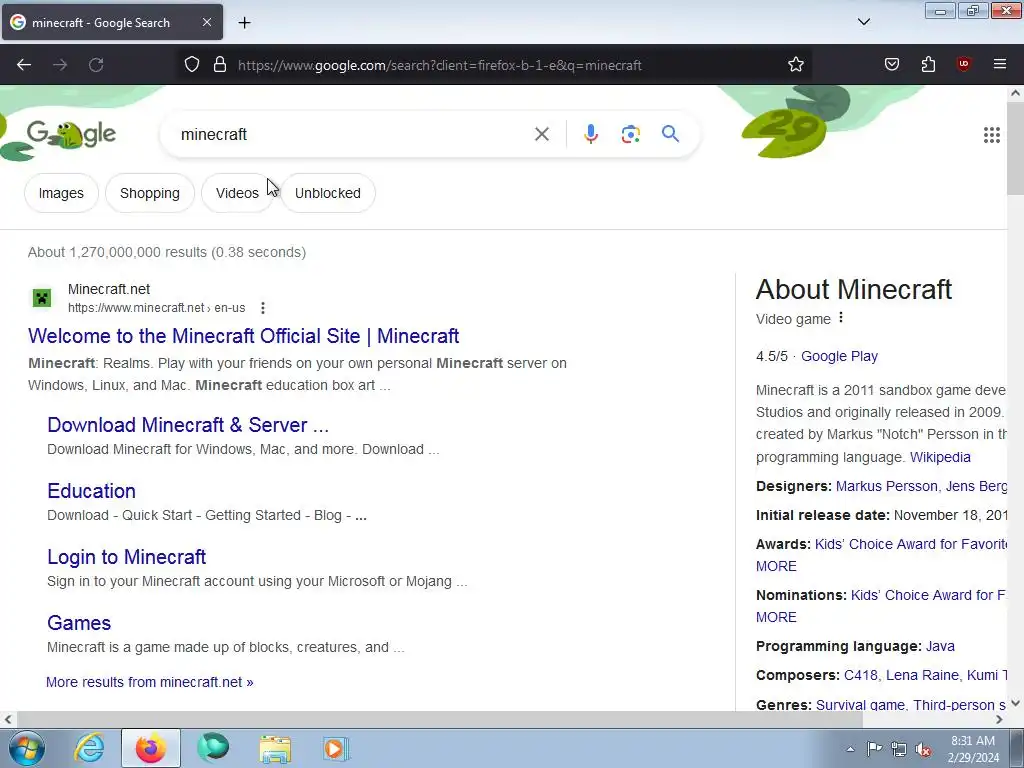This screenshot has height=768, width=1024.
Task: Open the Java programming language link
Action: click(940, 646)
